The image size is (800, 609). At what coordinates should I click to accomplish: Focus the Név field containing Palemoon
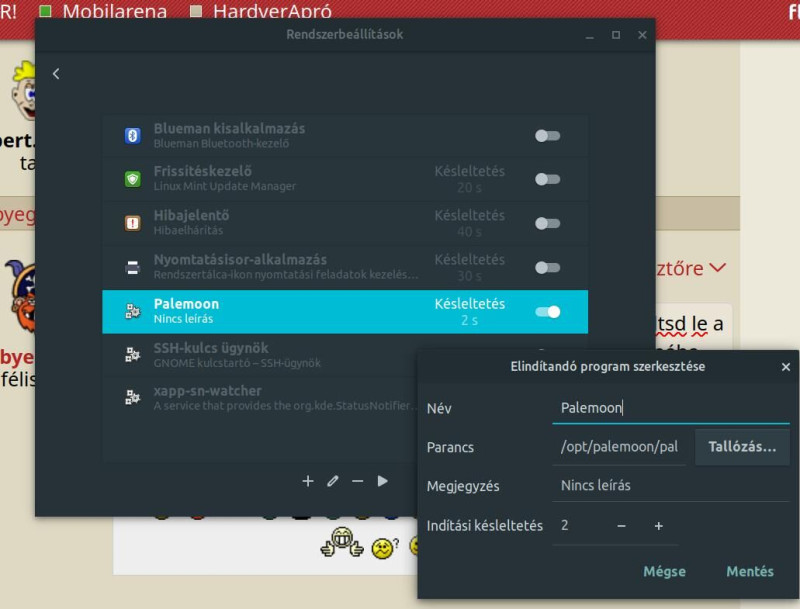671,408
